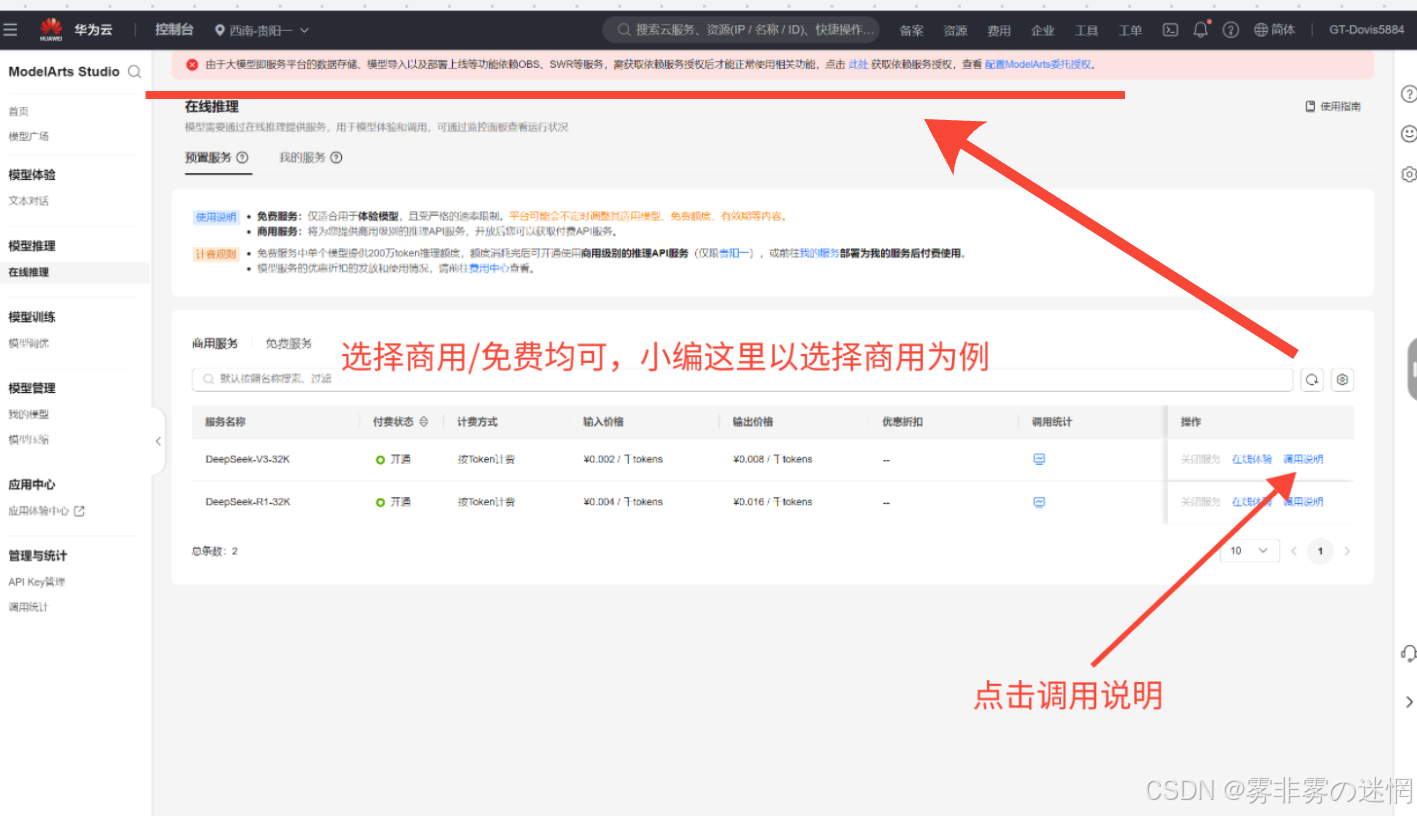Go to the previous results page arrow
This screenshot has width=1417, height=816.
pyautogui.click(x=1293, y=550)
